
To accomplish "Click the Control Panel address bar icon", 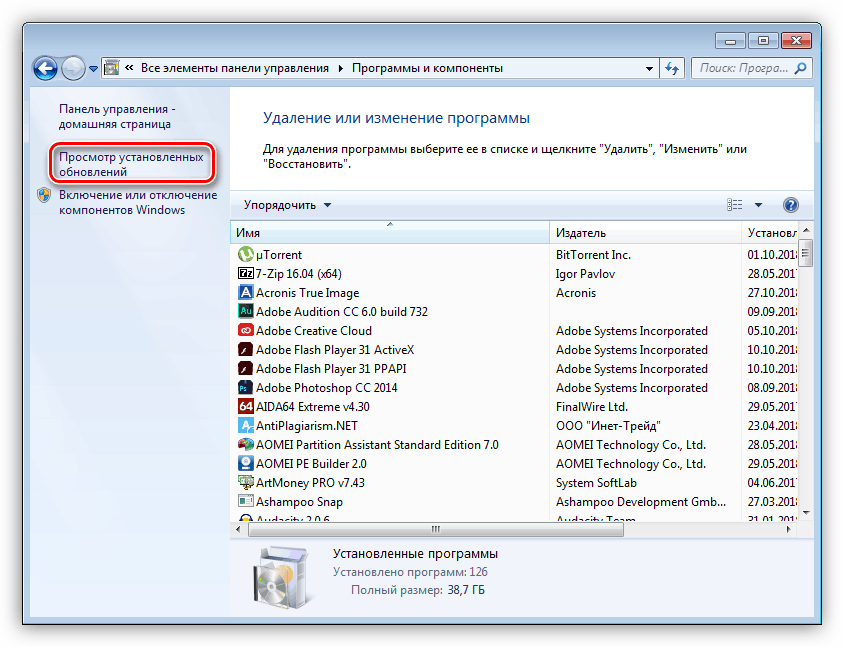I will 111,68.
